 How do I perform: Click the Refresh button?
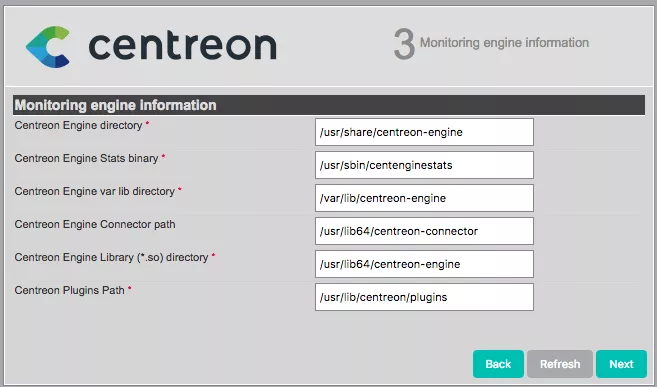pyautogui.click(x=560, y=364)
